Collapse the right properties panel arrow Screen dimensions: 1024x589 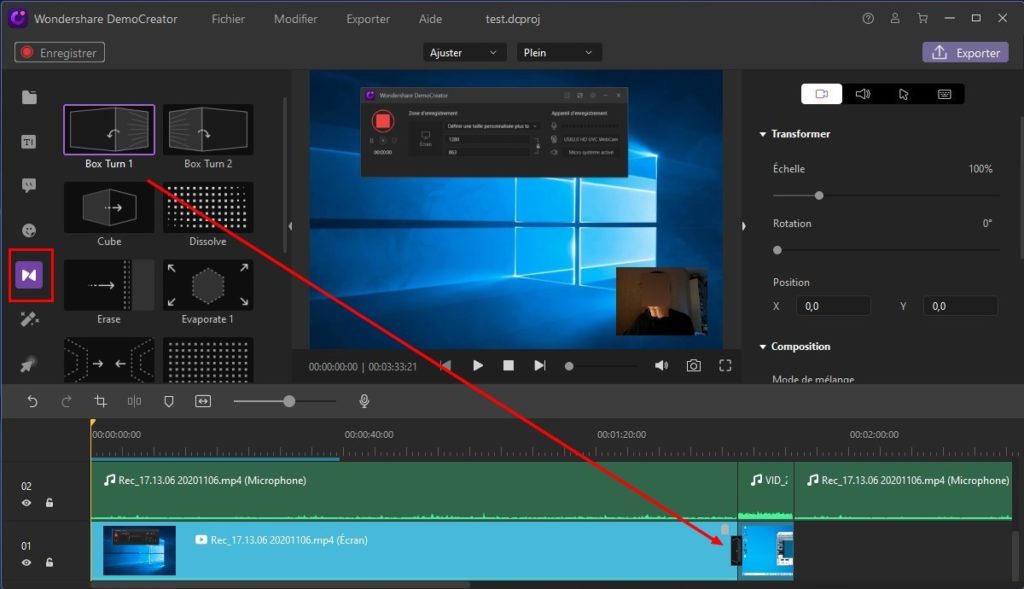(x=743, y=226)
